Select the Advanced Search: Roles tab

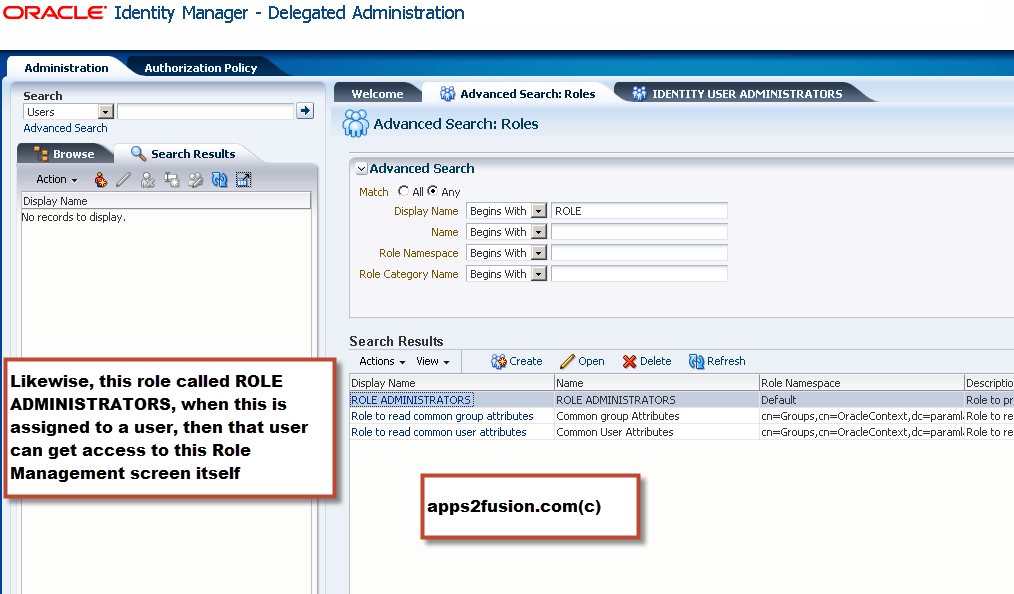click(517, 94)
